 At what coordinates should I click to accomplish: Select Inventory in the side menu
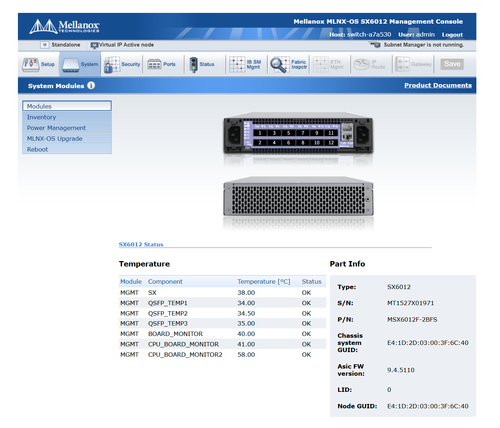click(67, 117)
